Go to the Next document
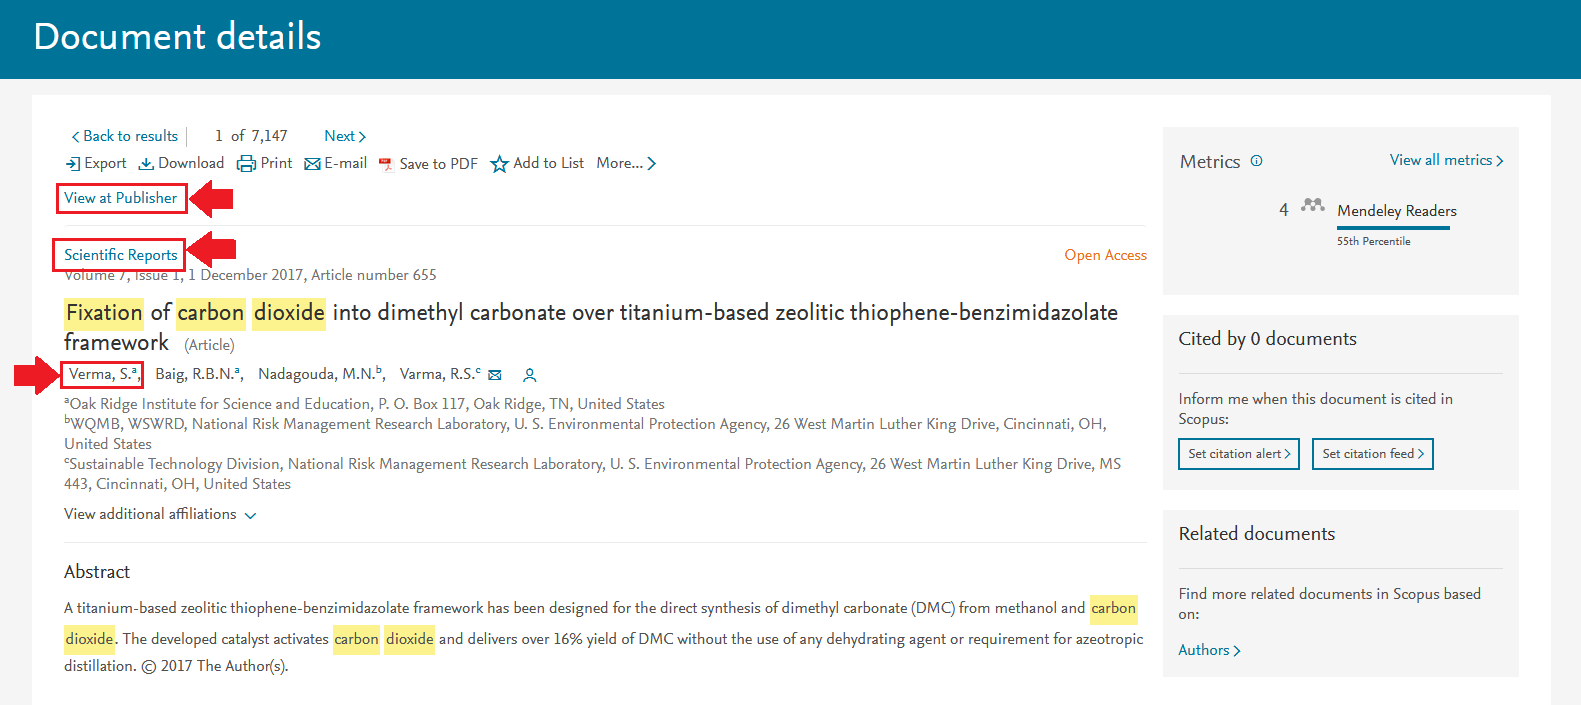1581x705 pixels. (x=345, y=136)
